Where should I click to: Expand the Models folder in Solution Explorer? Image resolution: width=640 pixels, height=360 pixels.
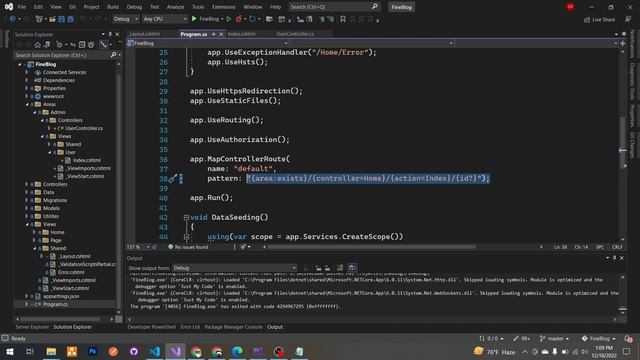pos(27,208)
